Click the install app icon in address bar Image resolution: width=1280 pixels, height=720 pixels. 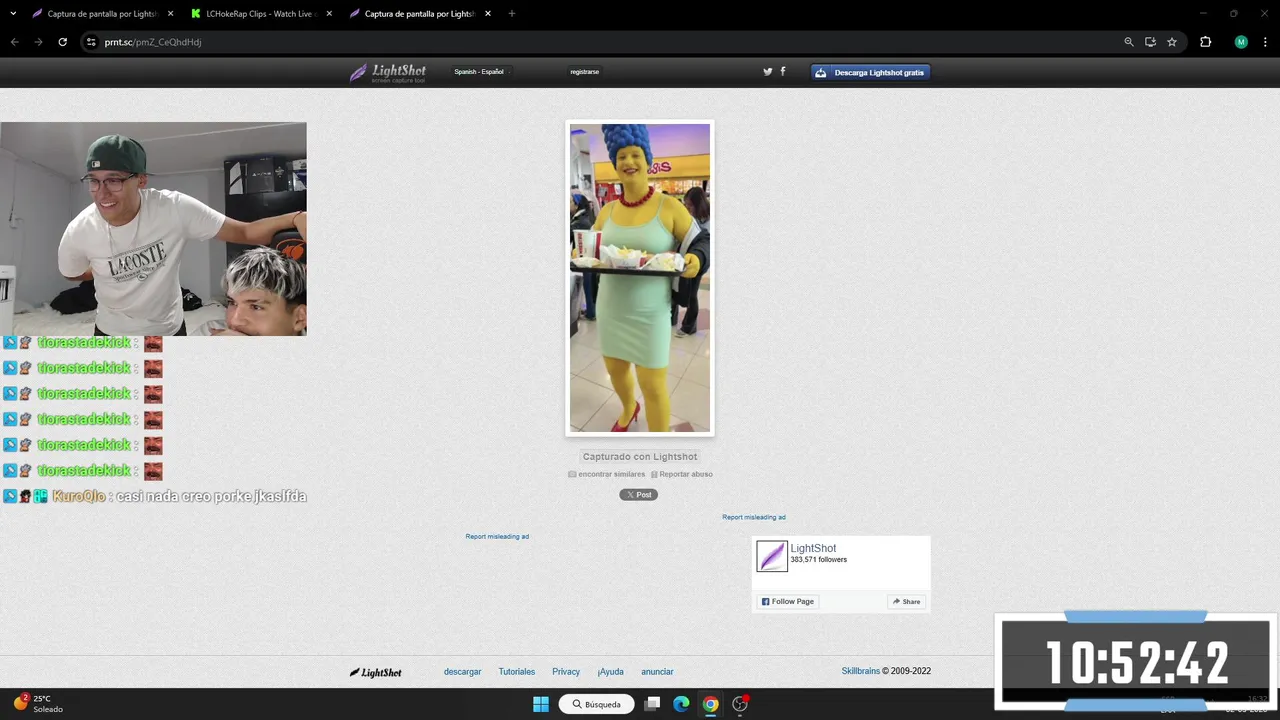click(1150, 42)
